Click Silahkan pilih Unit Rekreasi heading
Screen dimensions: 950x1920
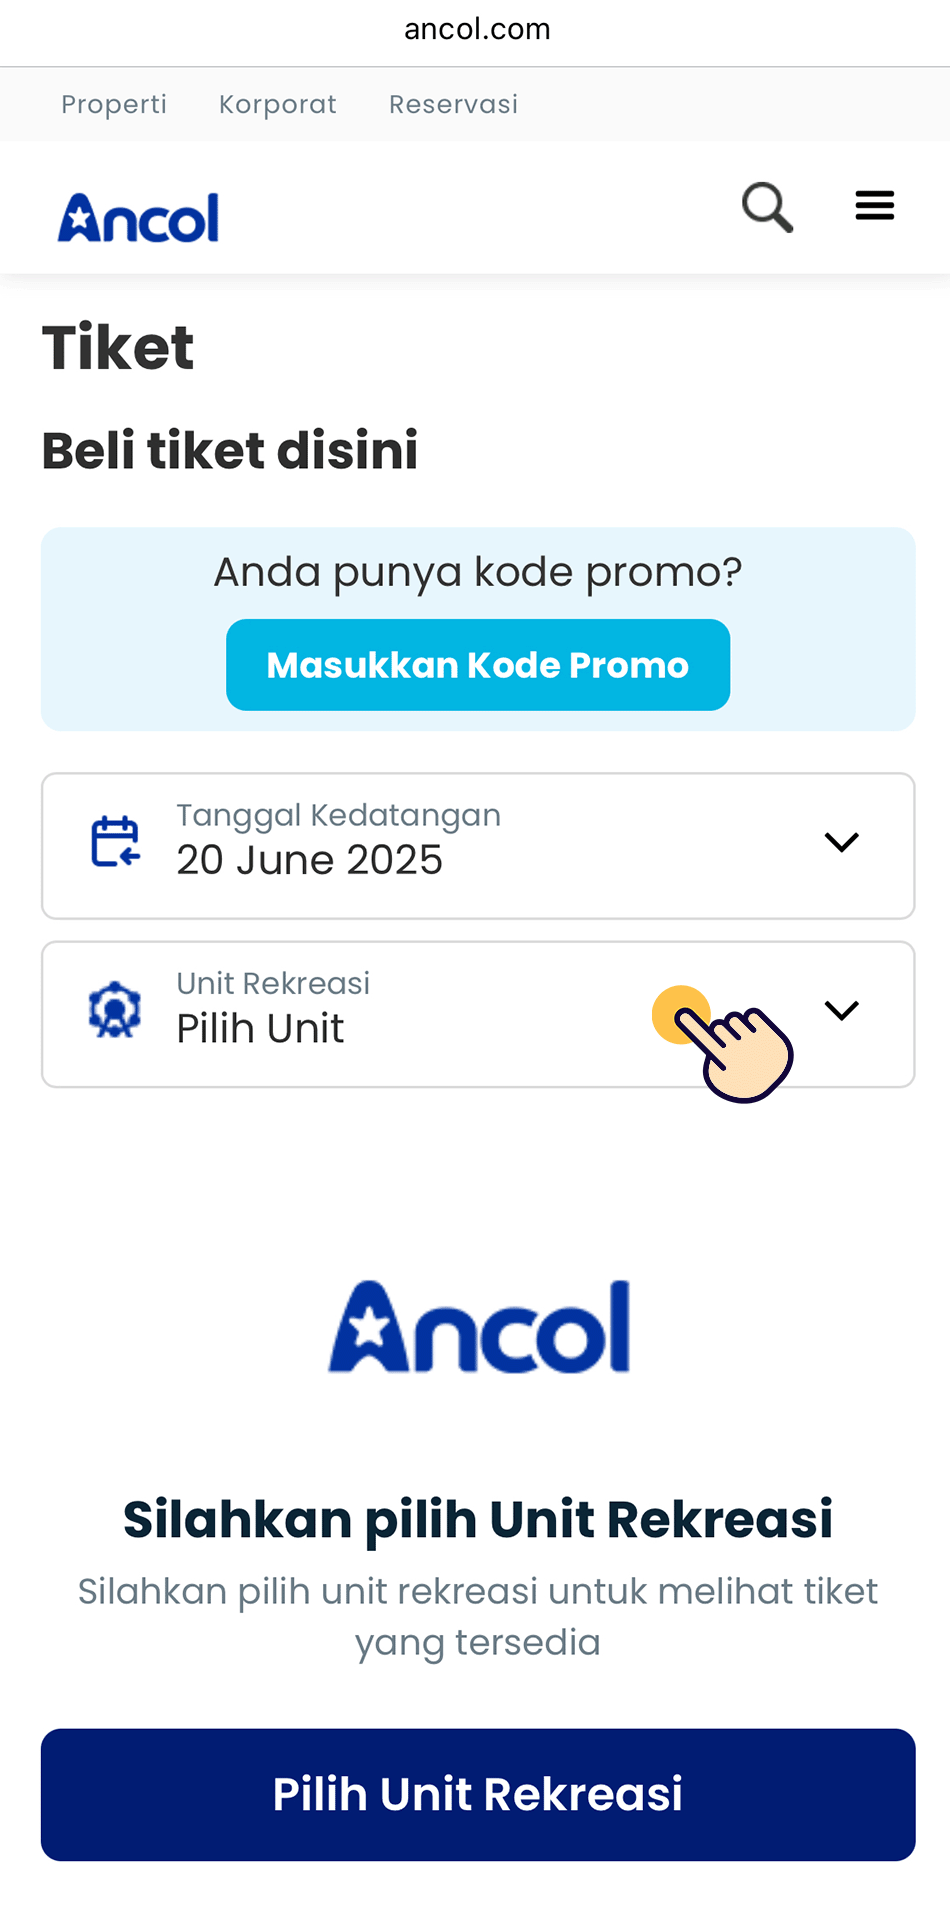[x=478, y=1519]
